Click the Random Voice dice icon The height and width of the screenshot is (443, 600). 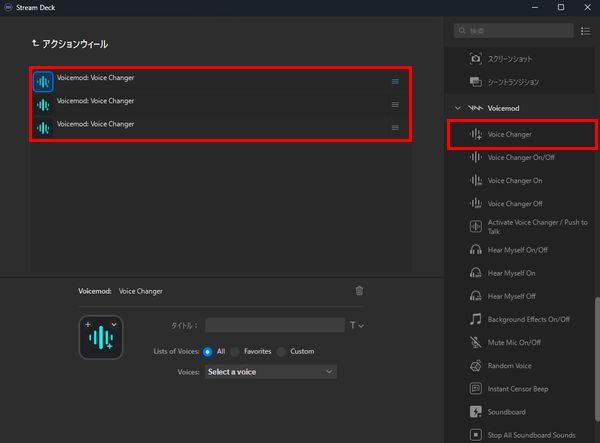pyautogui.click(x=475, y=365)
